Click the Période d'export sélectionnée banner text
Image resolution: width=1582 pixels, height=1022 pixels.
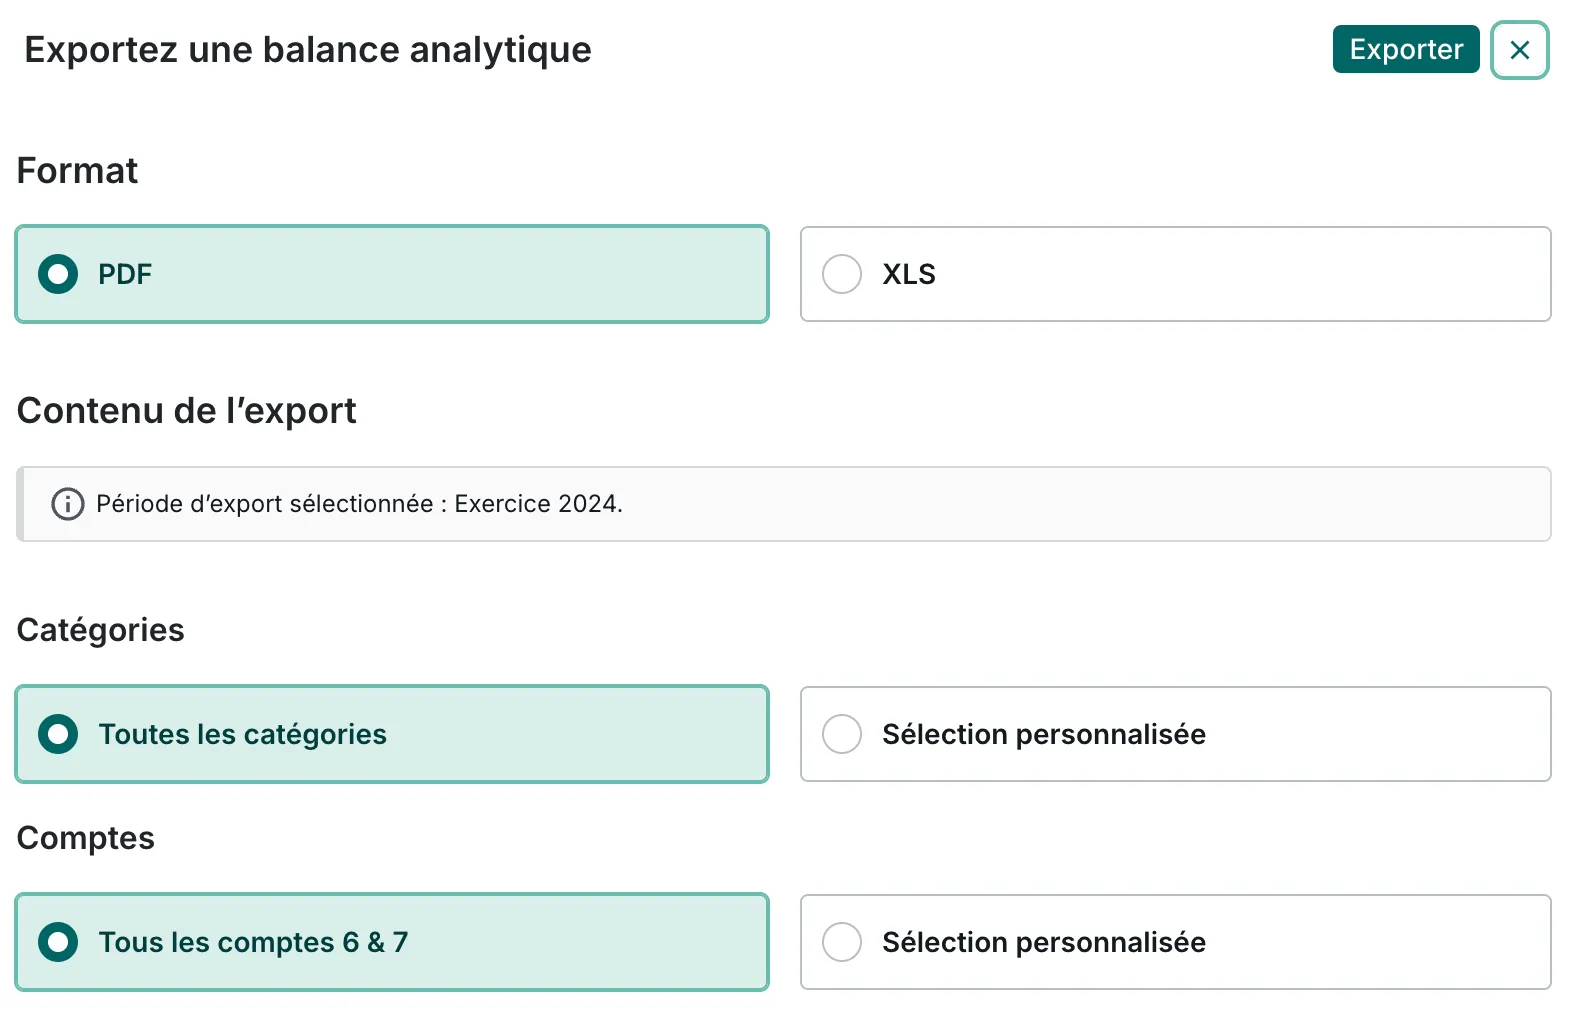click(358, 504)
